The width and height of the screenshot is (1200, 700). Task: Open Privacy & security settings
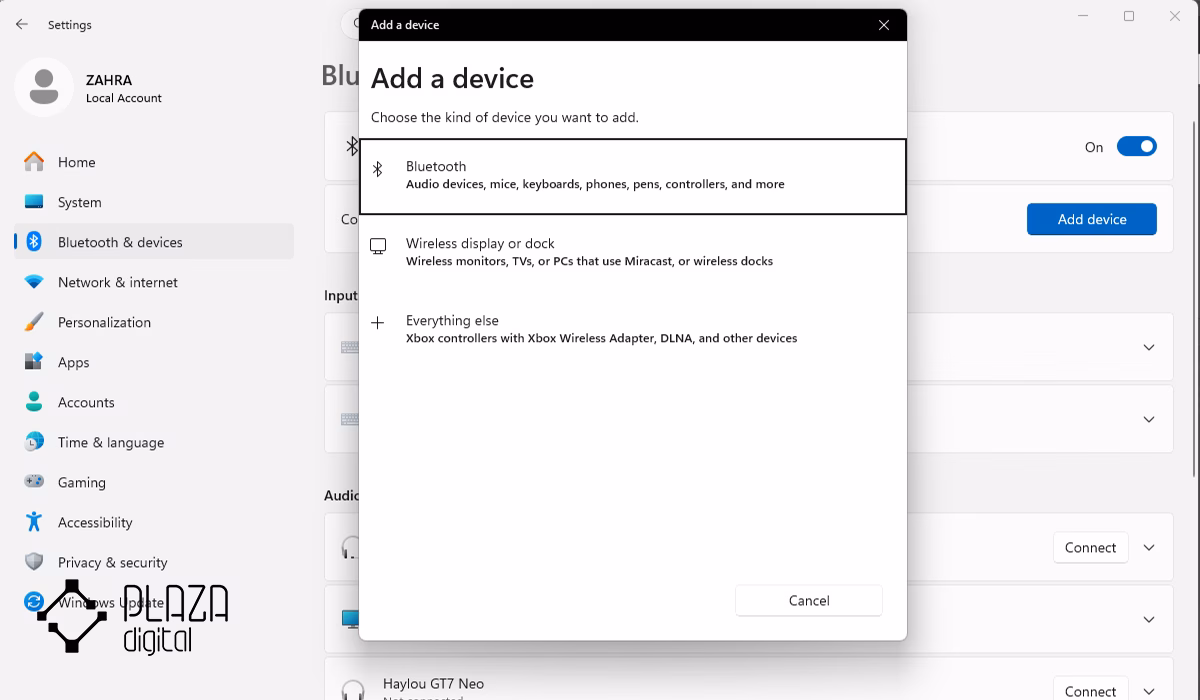tap(154, 562)
